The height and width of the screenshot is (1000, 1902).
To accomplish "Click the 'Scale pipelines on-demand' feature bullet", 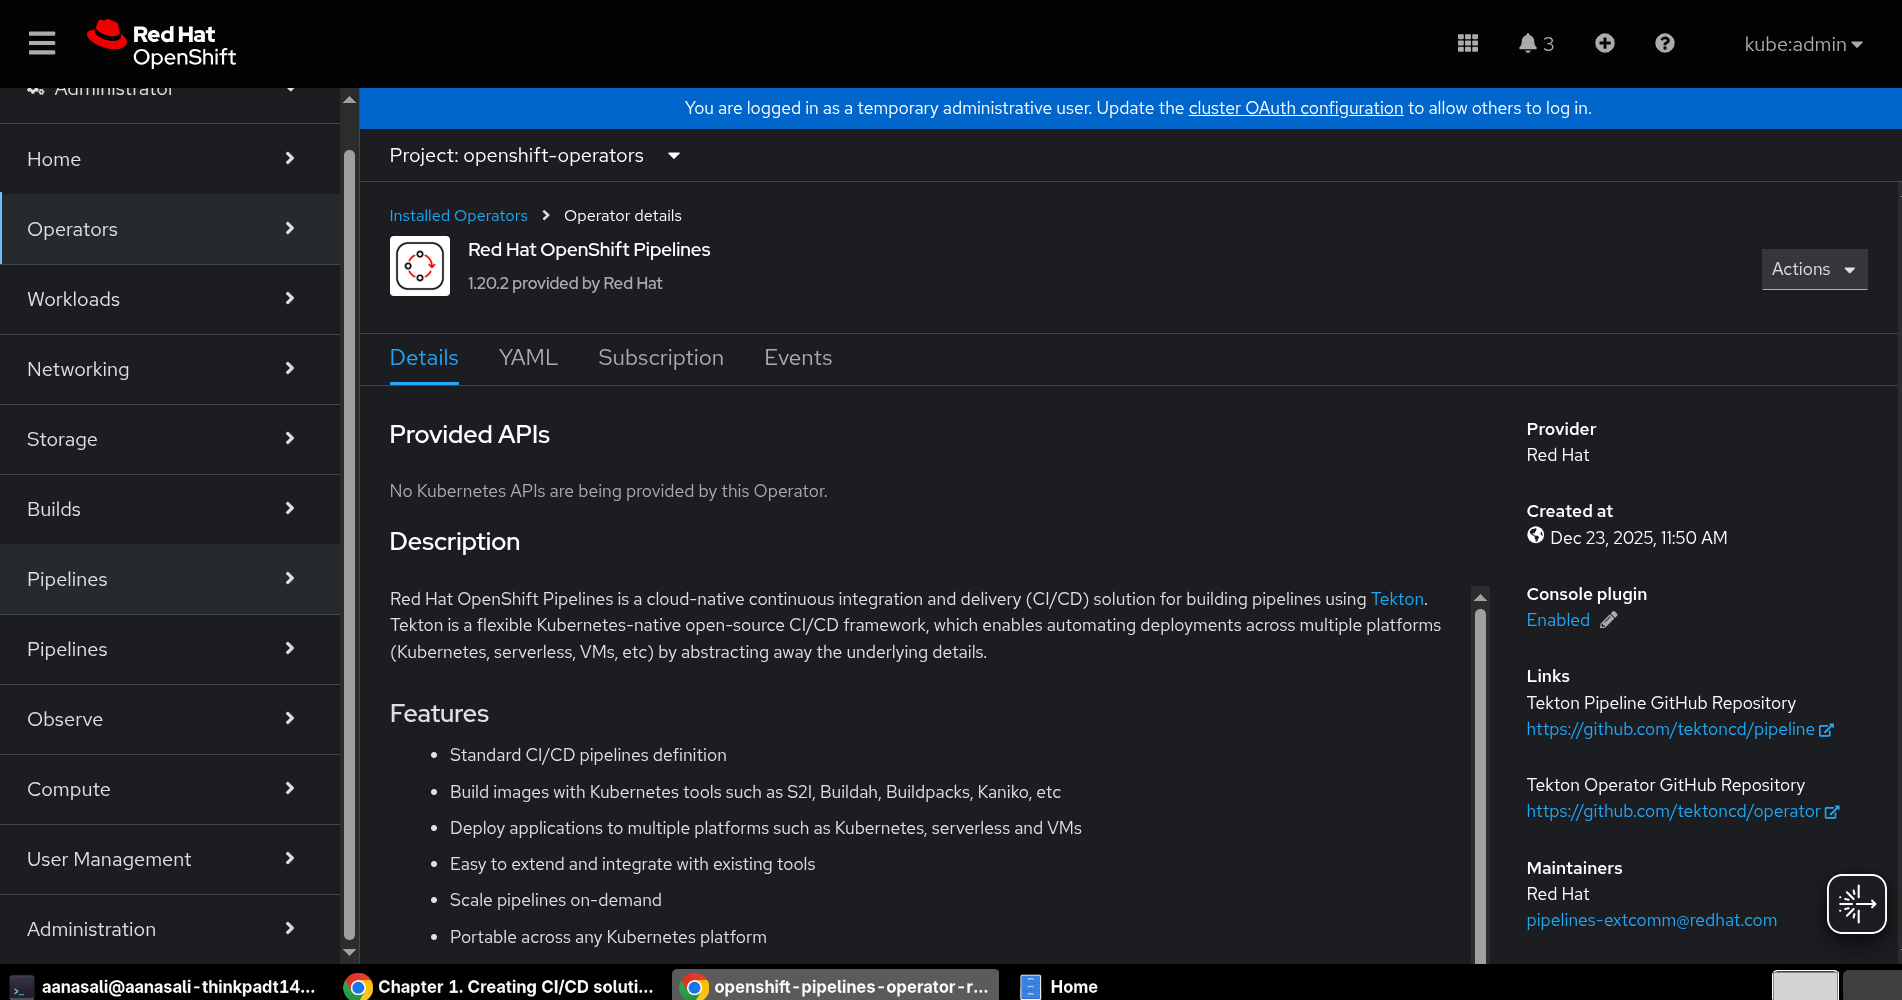I will tap(556, 900).
